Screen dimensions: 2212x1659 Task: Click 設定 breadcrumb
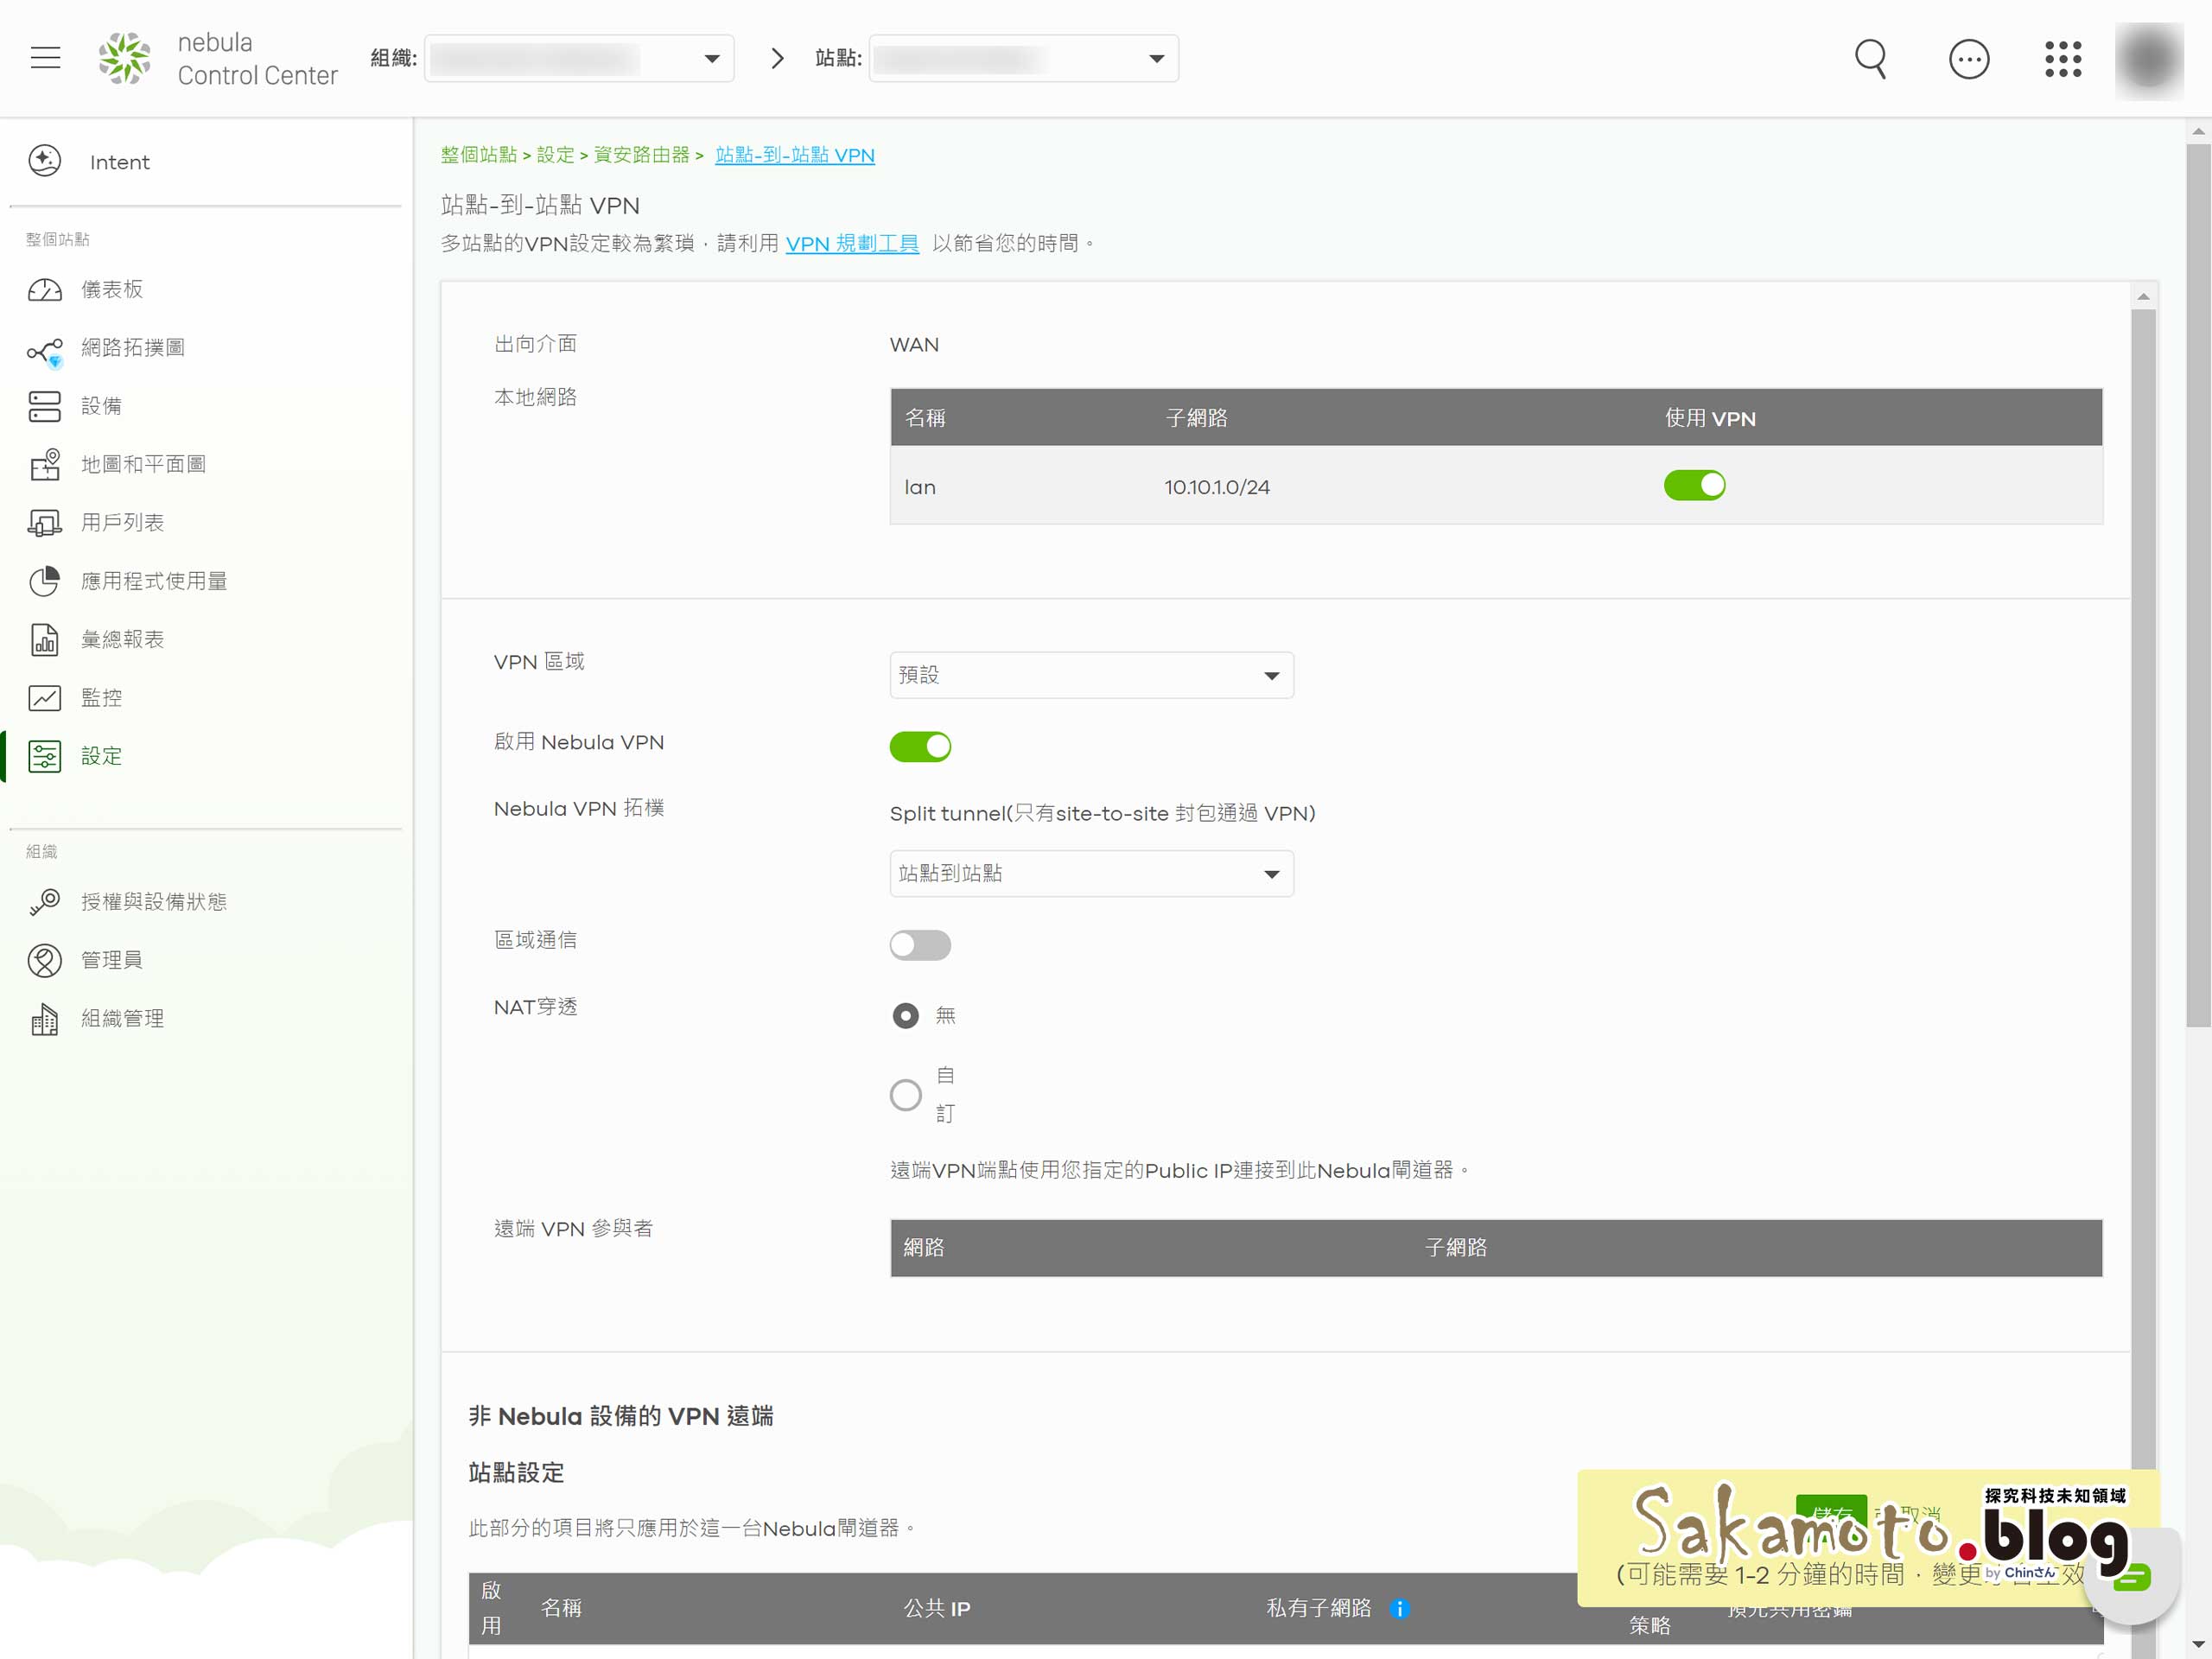click(556, 155)
